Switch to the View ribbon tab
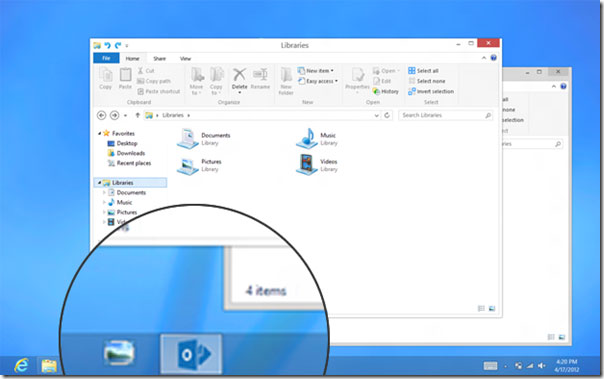Image resolution: width=604 pixels, height=379 pixels. 185,59
